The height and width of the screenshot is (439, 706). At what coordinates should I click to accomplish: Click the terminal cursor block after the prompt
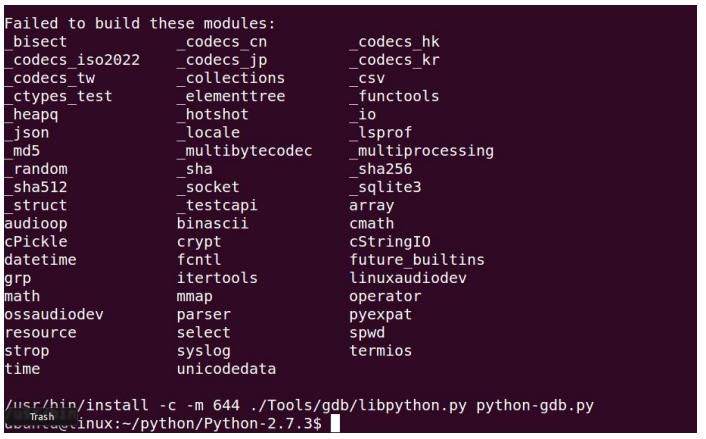point(335,424)
